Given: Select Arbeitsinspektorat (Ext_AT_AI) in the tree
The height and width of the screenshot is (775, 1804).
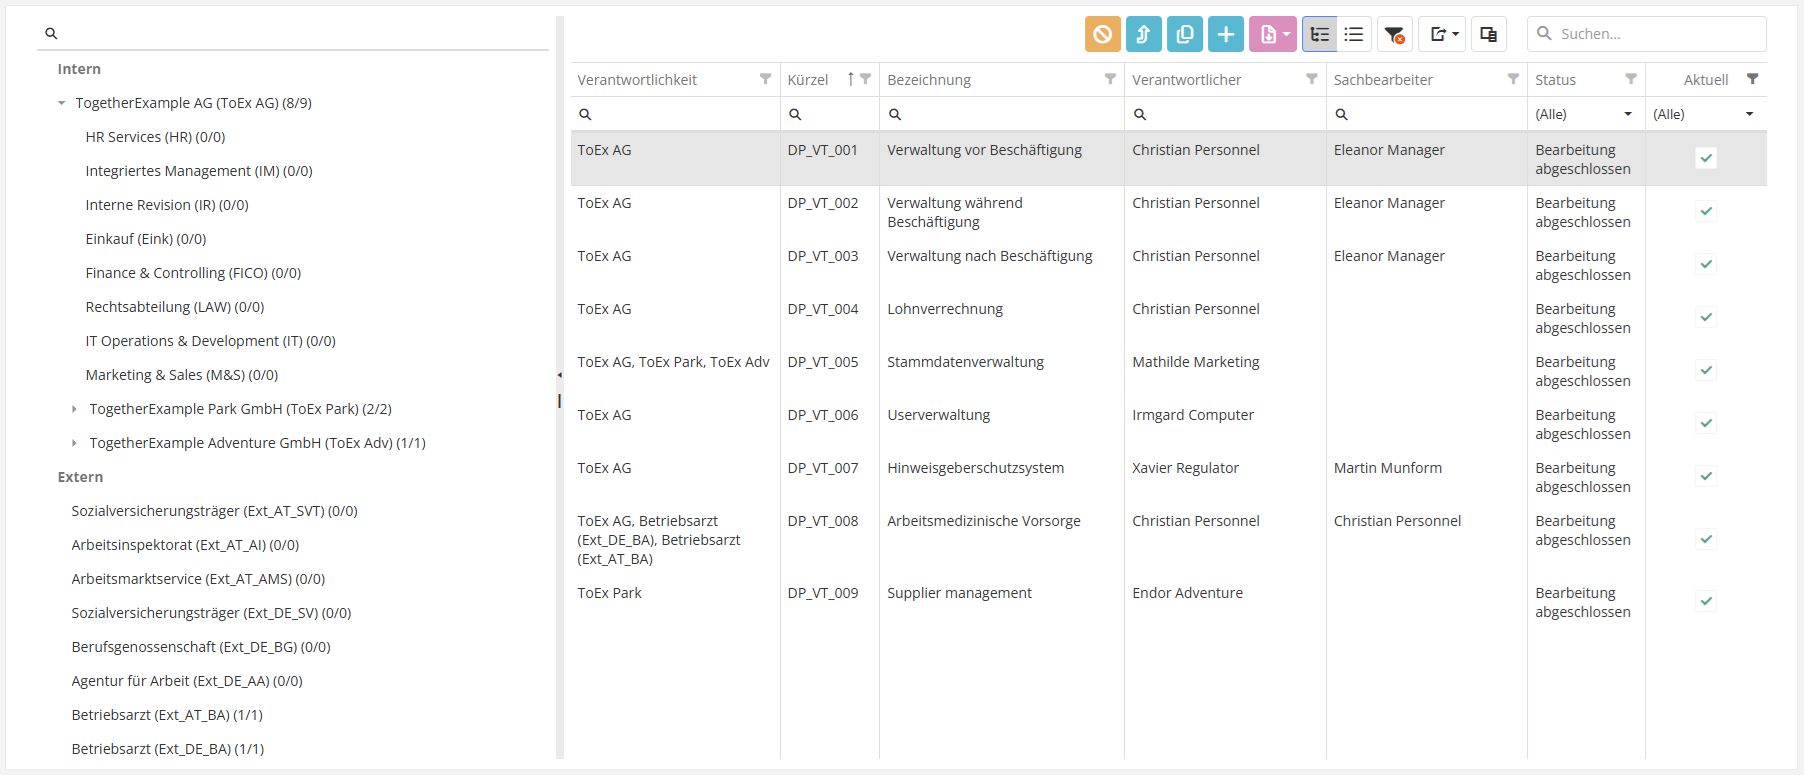Looking at the screenshot, I should point(185,545).
